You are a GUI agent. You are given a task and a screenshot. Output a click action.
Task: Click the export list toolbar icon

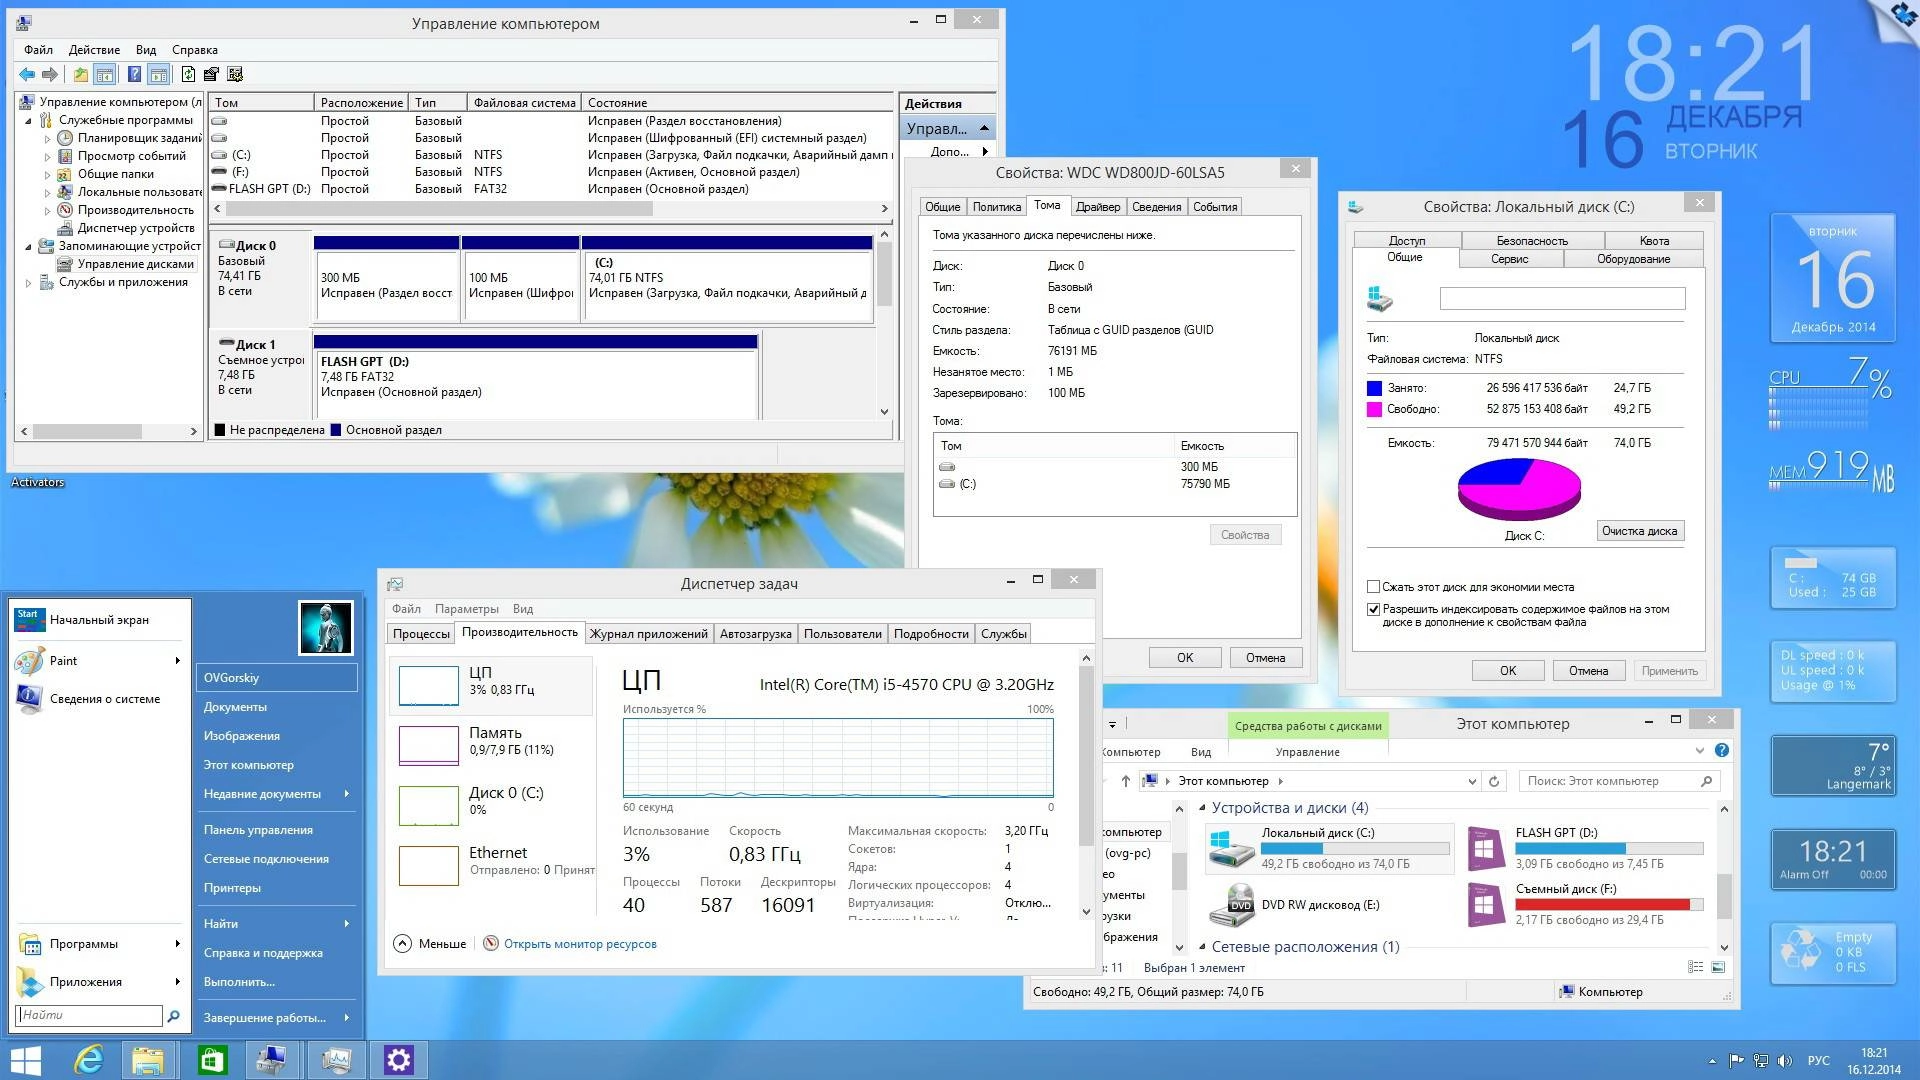pos(210,74)
